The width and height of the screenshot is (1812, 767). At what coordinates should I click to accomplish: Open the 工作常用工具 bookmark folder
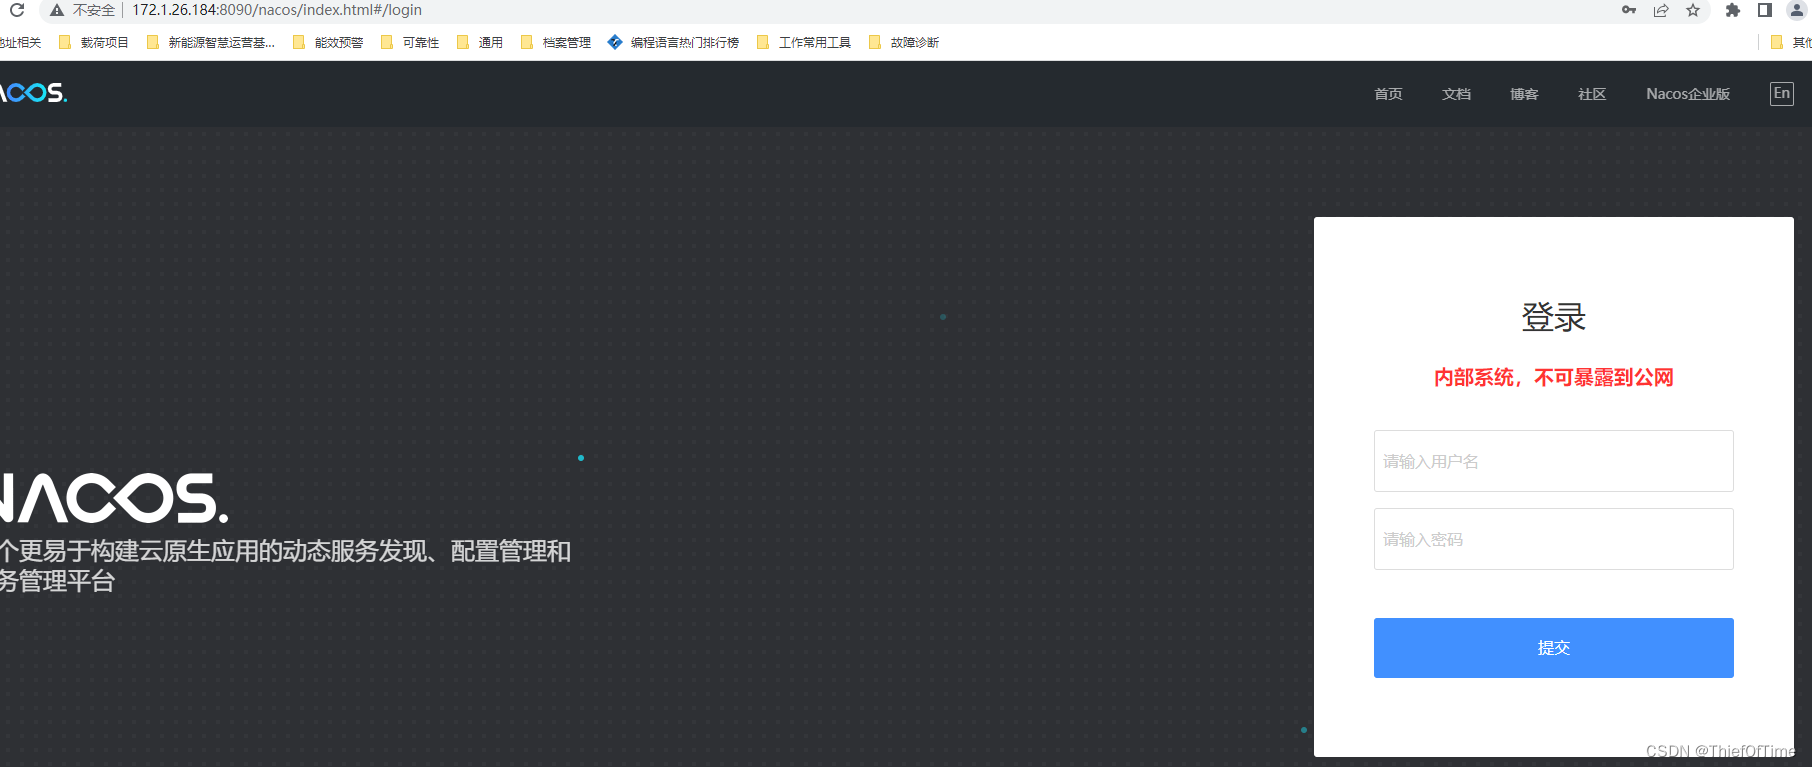[804, 42]
